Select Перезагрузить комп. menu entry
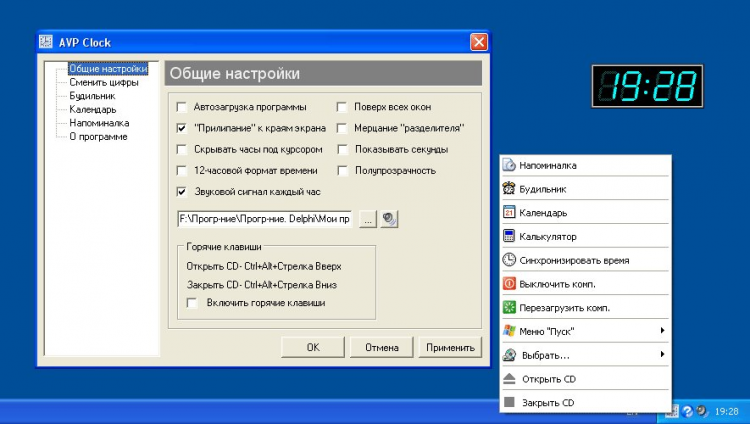 click(585, 307)
